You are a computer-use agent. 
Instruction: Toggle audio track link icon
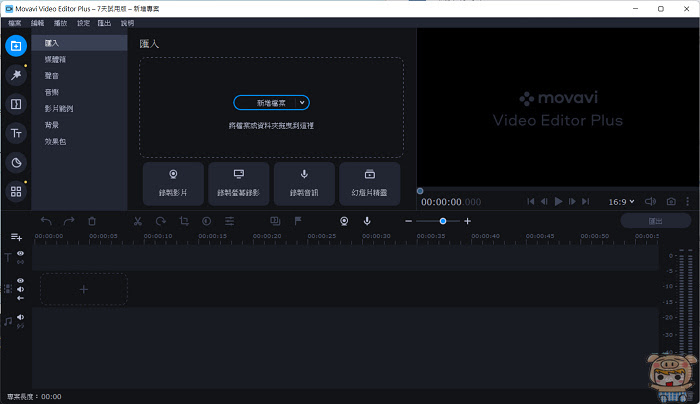pyautogui.click(x=21, y=326)
